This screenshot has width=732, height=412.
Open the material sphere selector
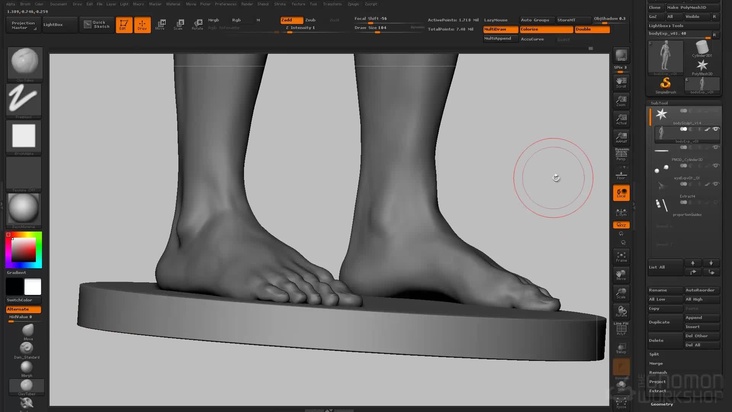point(24,209)
